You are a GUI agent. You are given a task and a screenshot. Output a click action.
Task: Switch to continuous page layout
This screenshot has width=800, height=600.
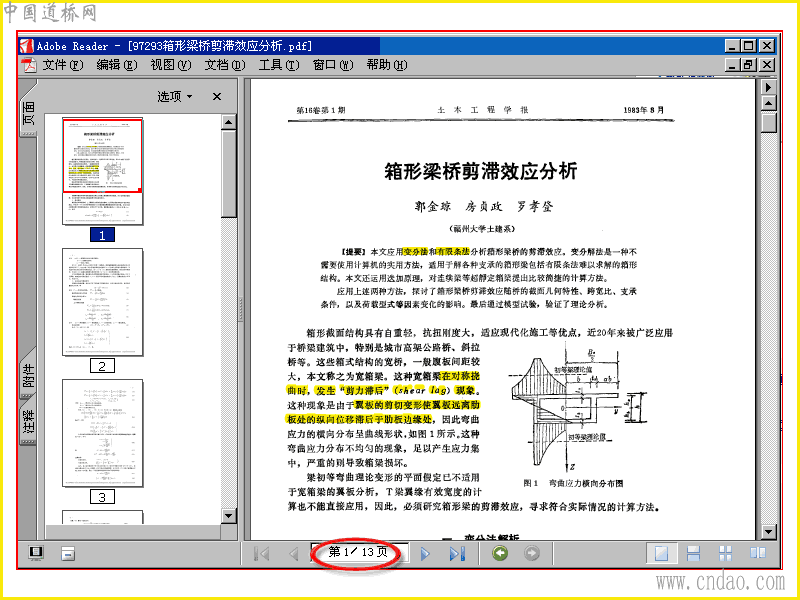click(x=693, y=553)
